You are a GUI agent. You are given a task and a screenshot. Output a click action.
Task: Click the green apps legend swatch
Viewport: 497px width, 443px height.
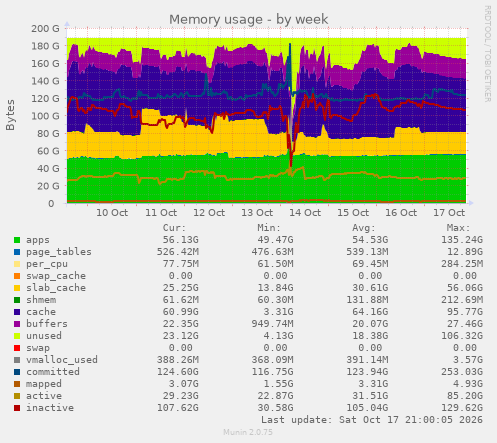(x=17, y=240)
